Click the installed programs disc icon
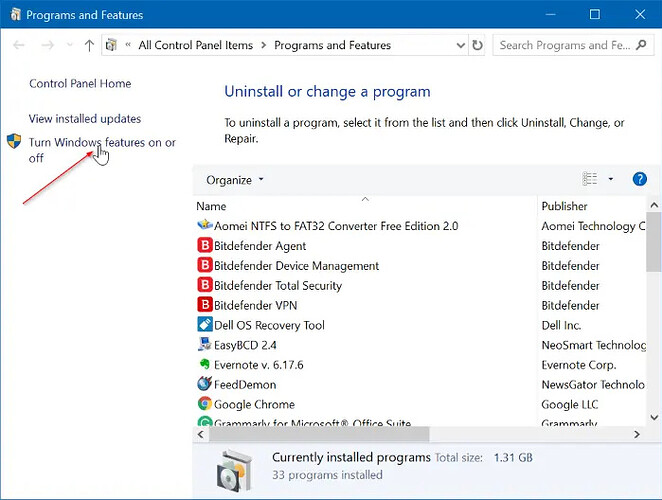Viewport: 662px width, 500px height. (234, 472)
